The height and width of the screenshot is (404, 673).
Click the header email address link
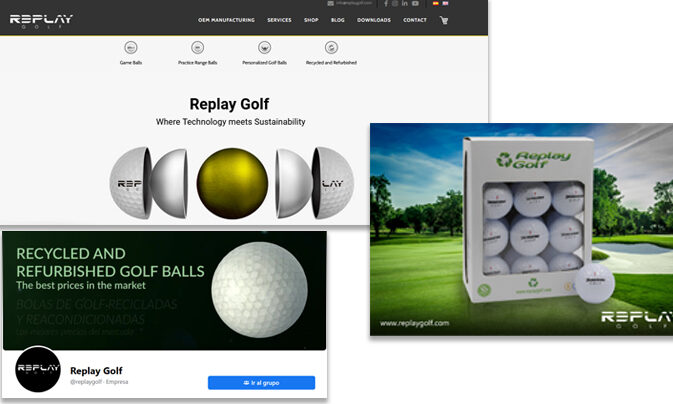tap(354, 3)
